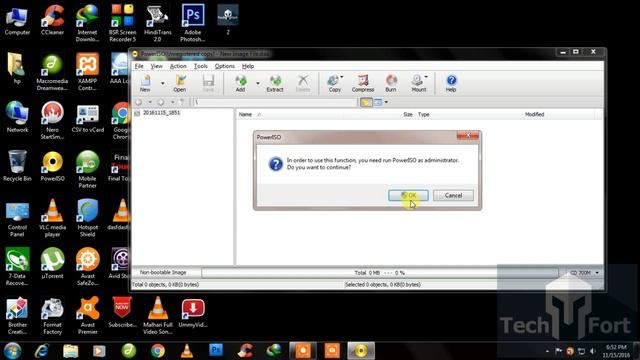Click the Save toolbar icon
This screenshot has width=640, height=360.
click(208, 83)
